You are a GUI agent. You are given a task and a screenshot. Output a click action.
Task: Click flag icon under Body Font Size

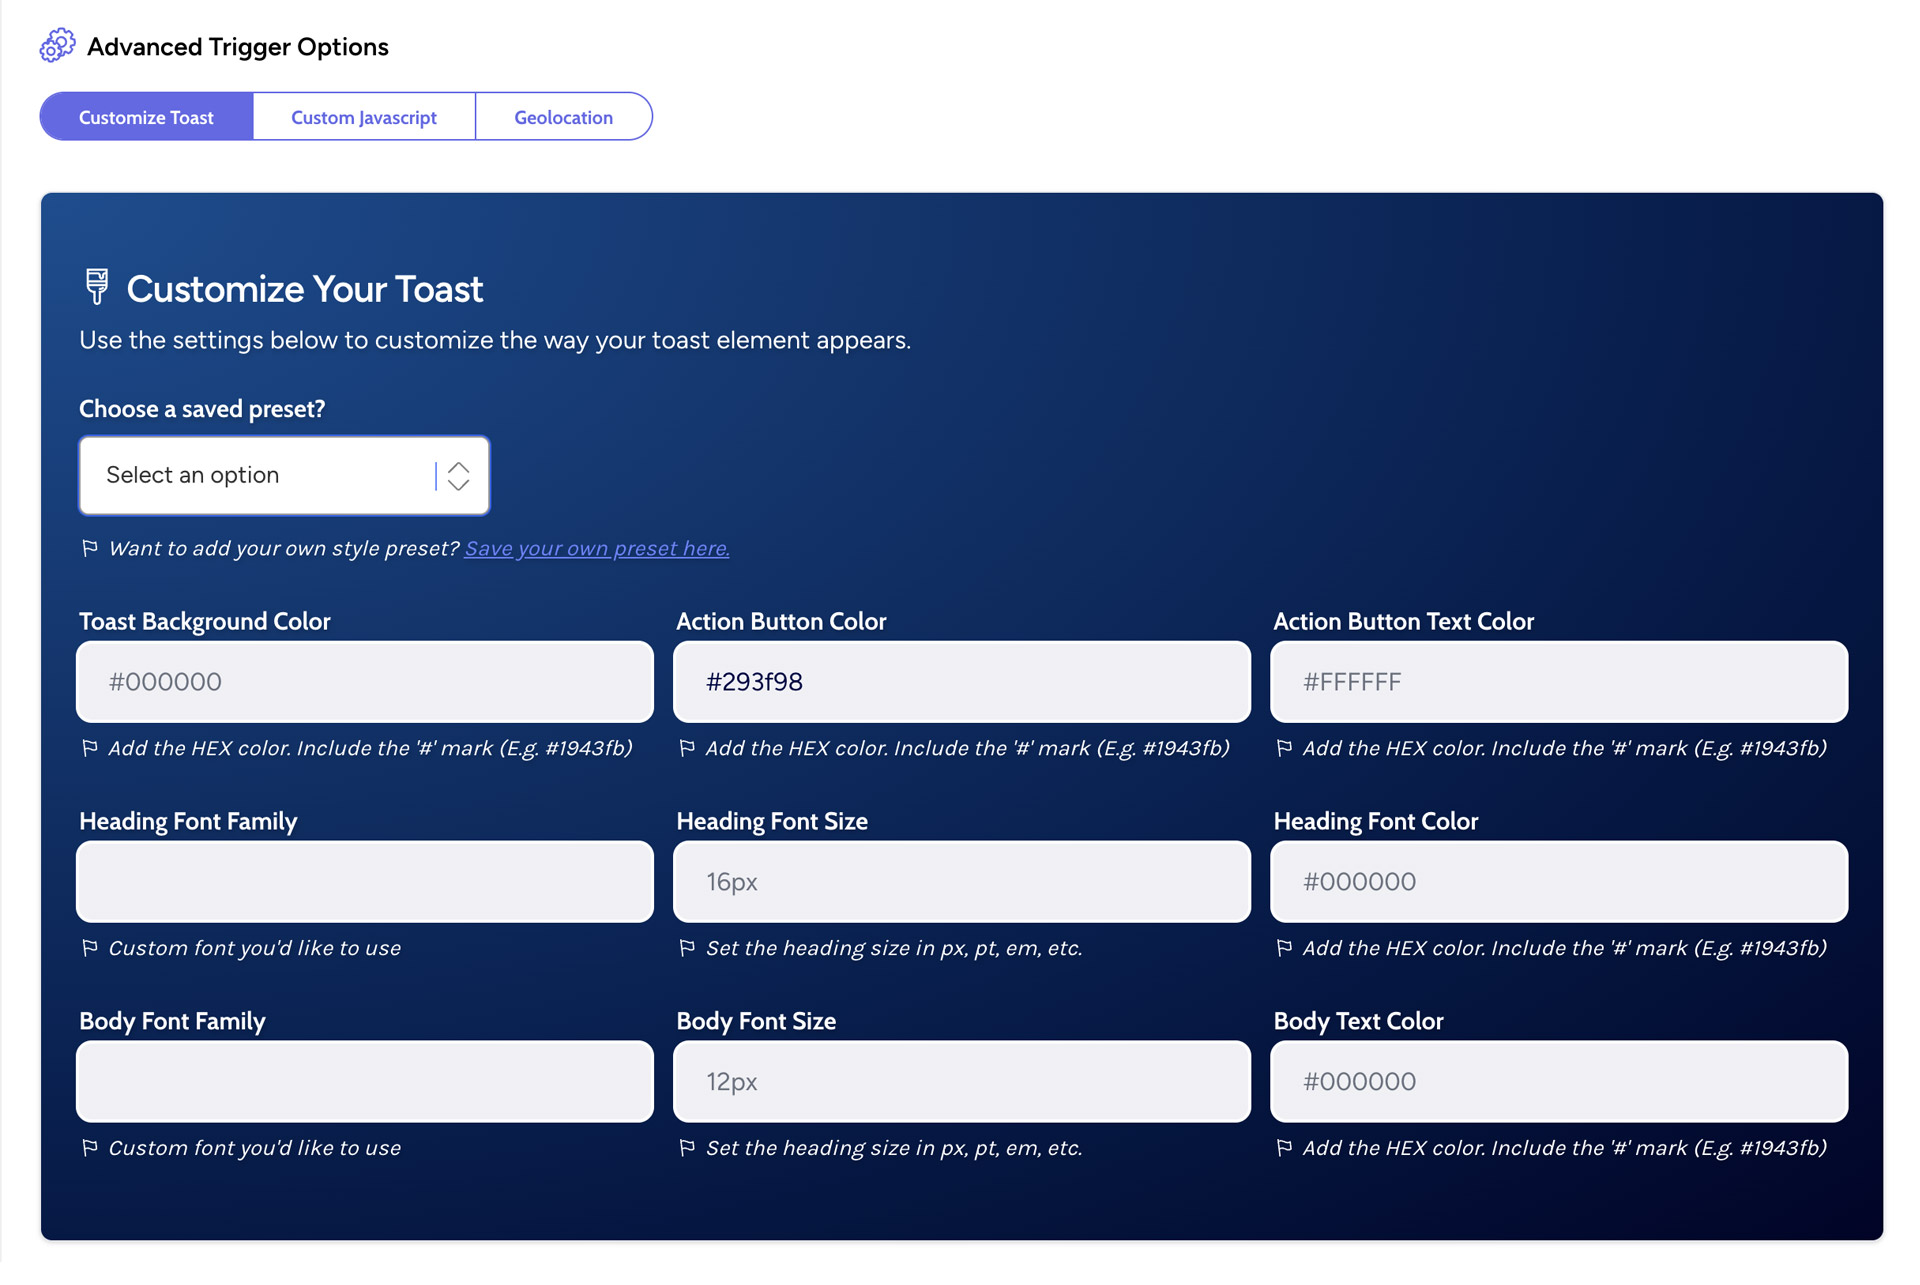click(x=687, y=1149)
